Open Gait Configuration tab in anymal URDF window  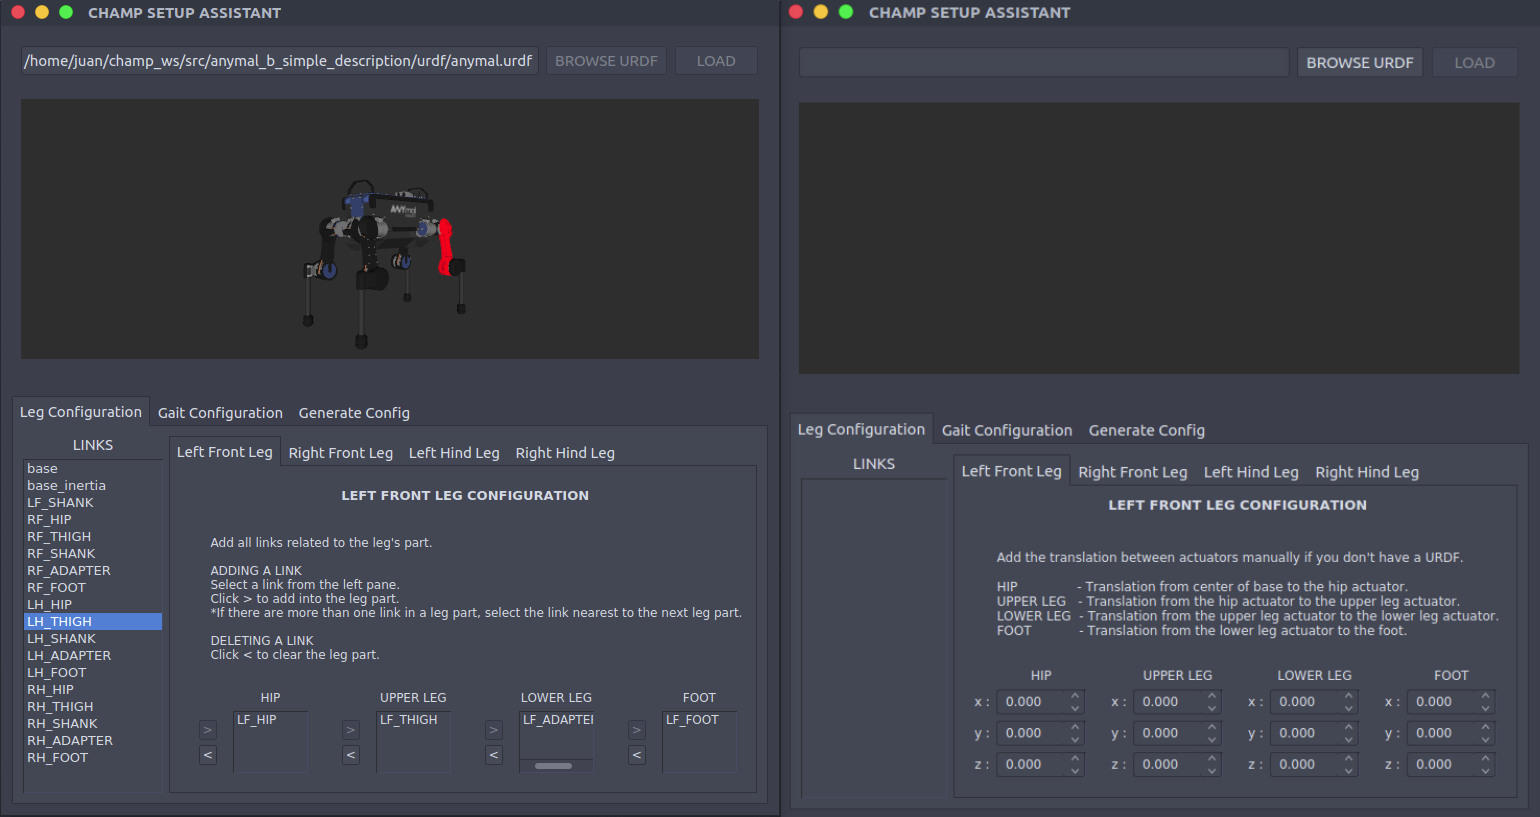coord(220,413)
